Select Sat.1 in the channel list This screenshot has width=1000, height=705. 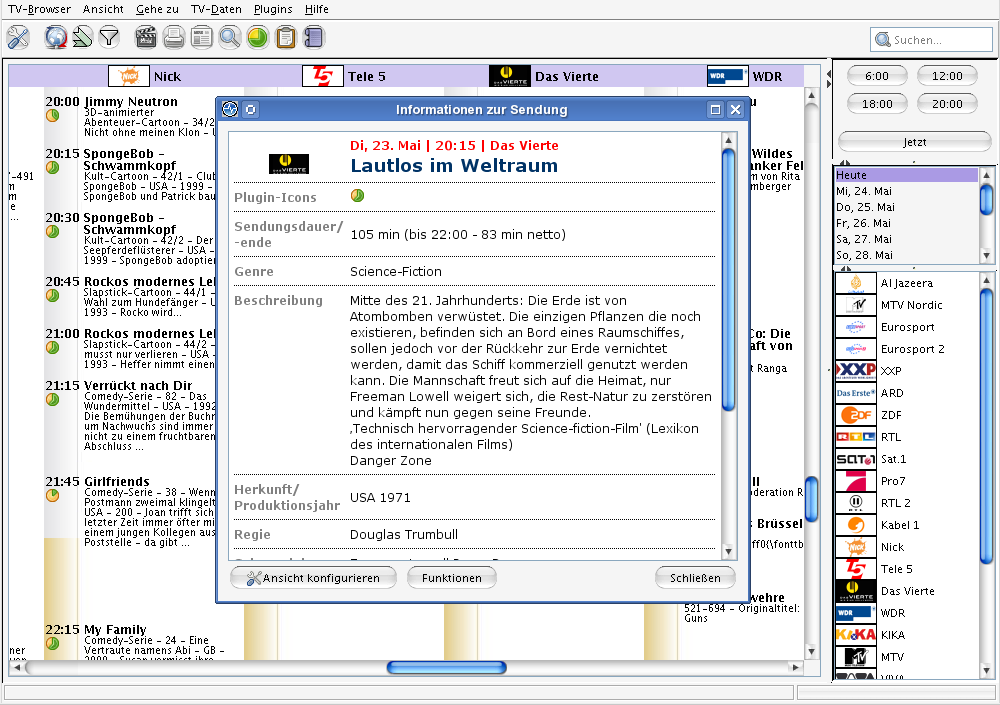[906, 459]
